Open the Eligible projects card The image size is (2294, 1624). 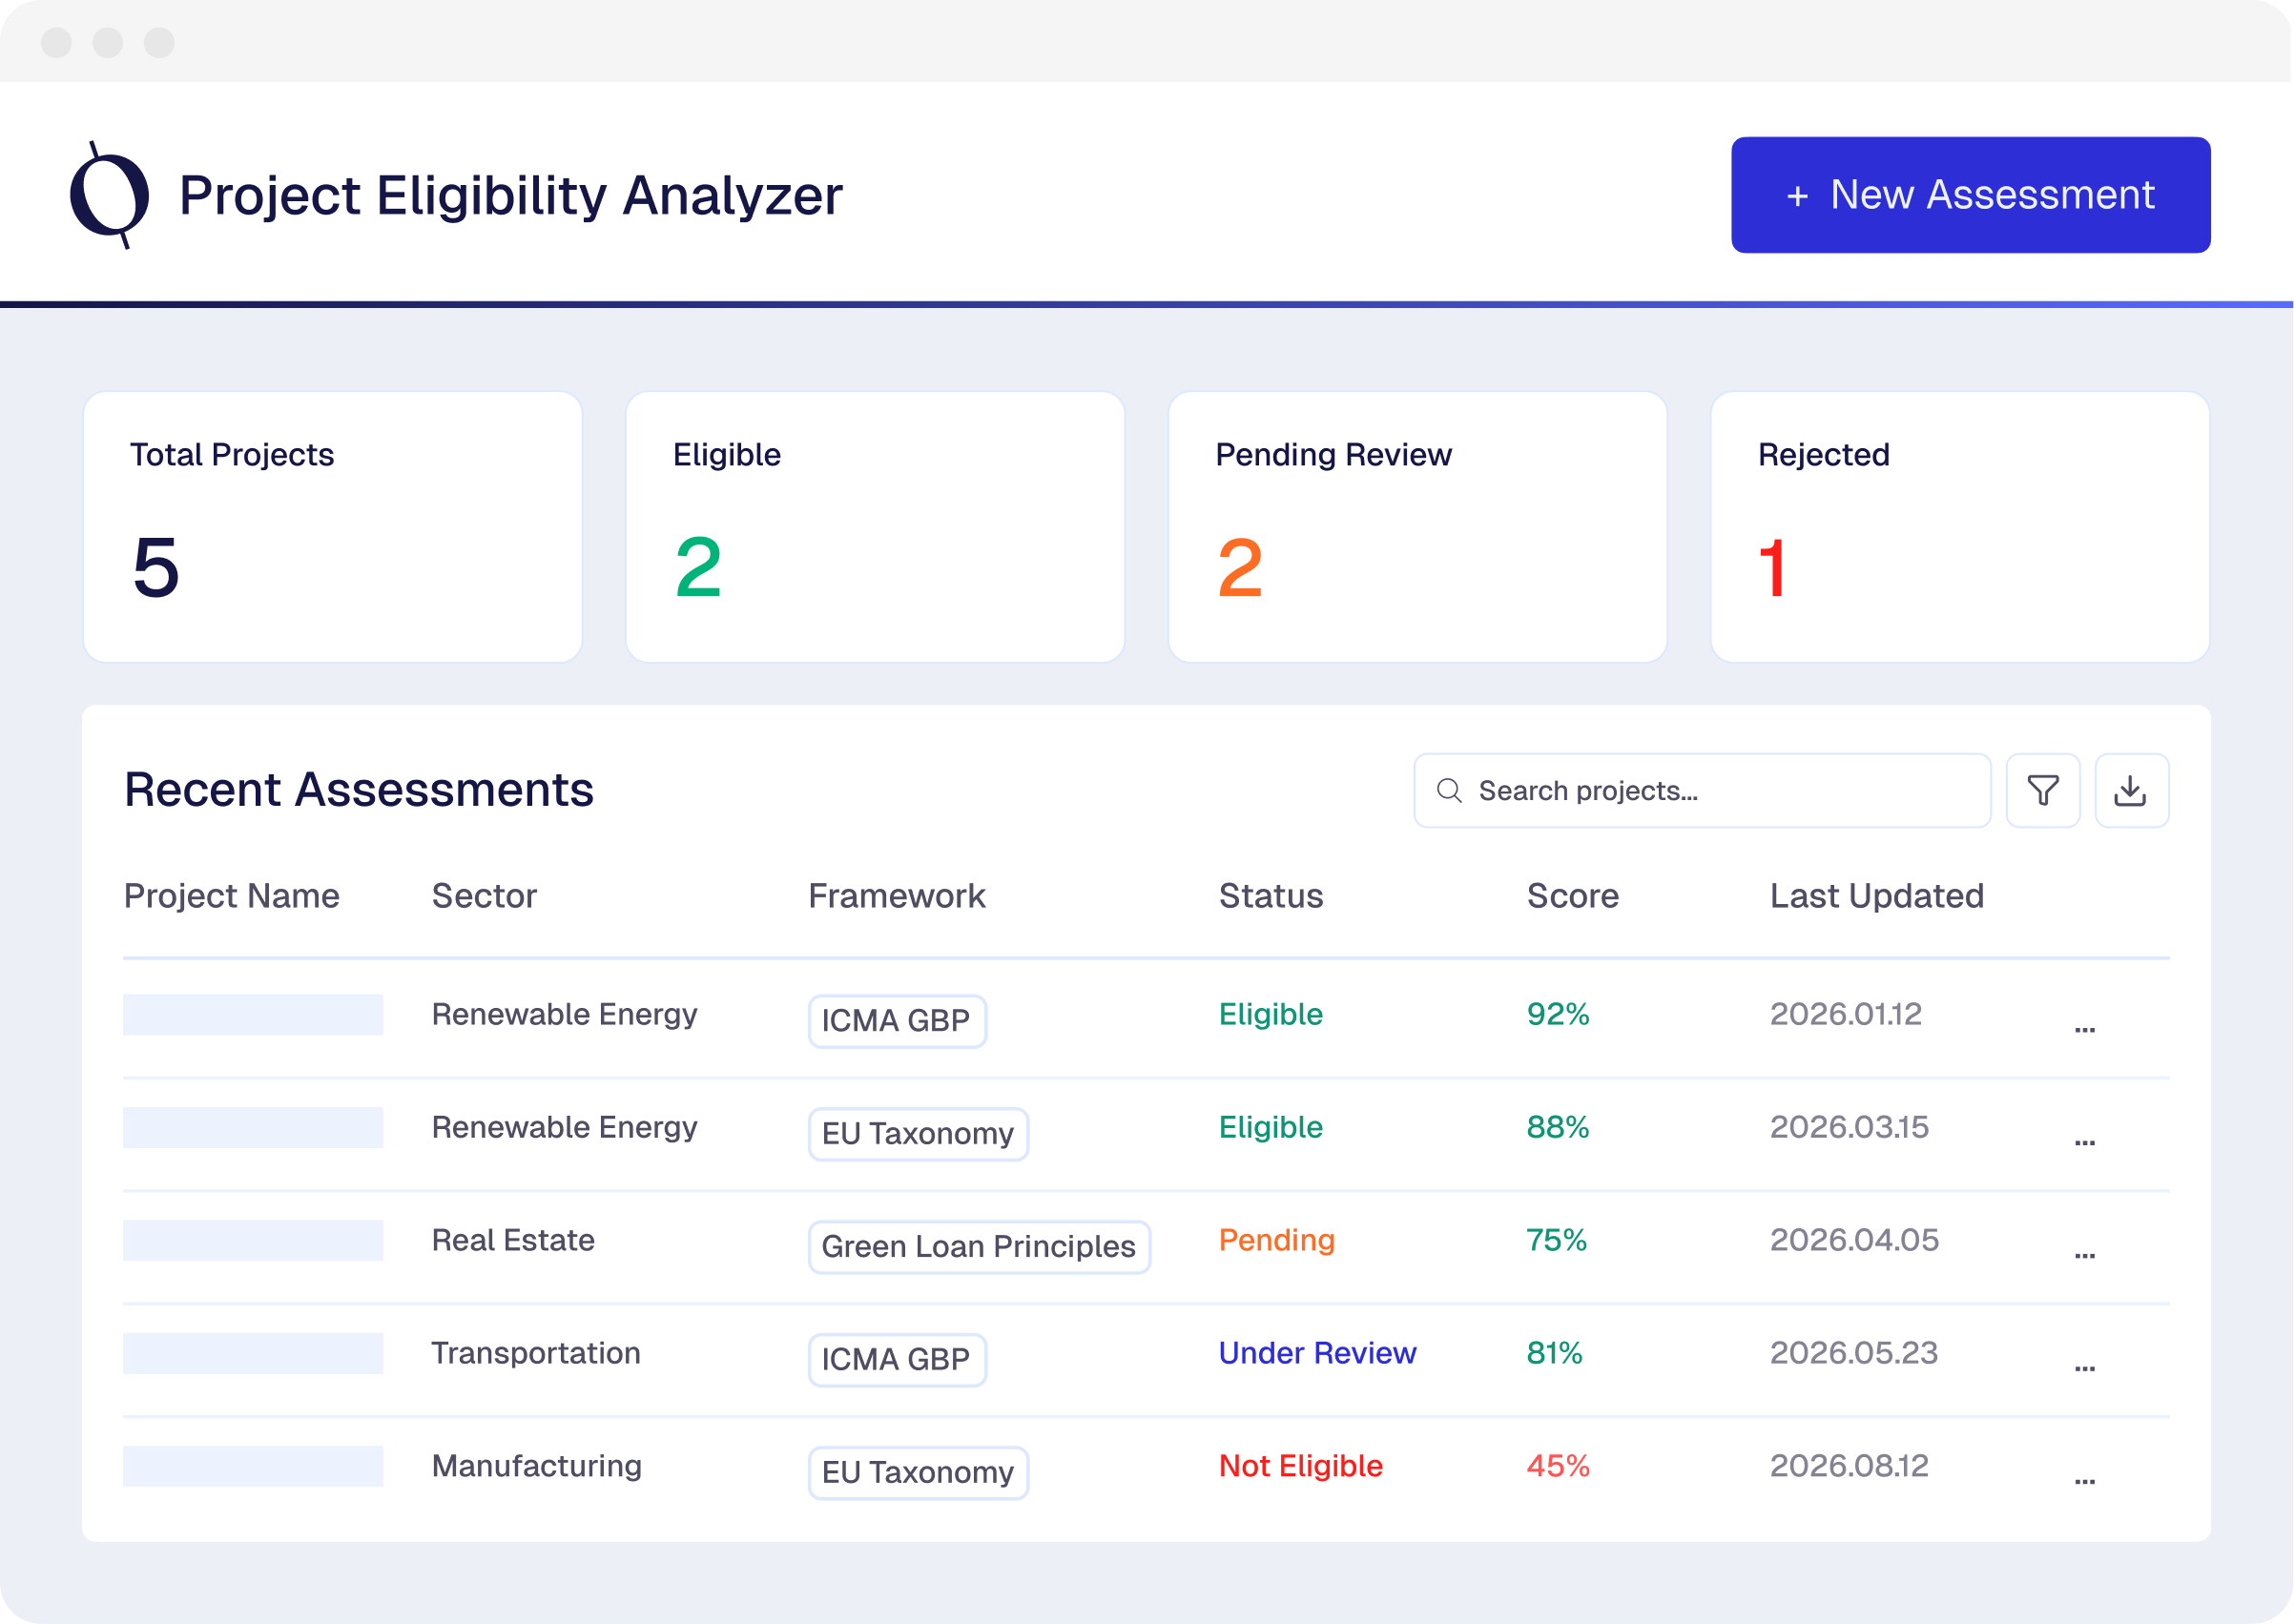click(876, 526)
